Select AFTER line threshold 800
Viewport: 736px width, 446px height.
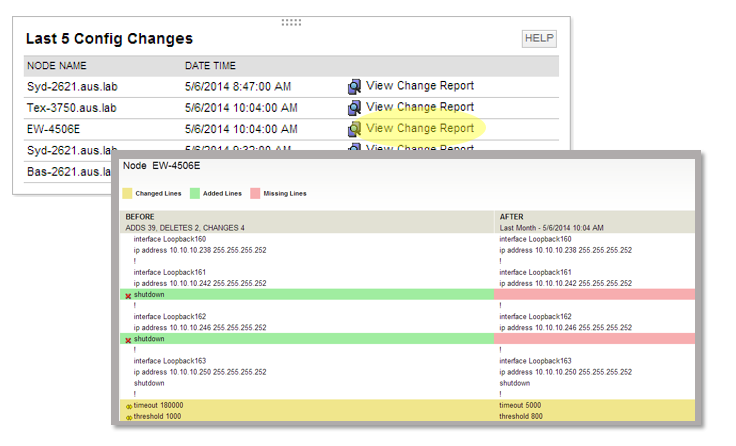point(521,416)
